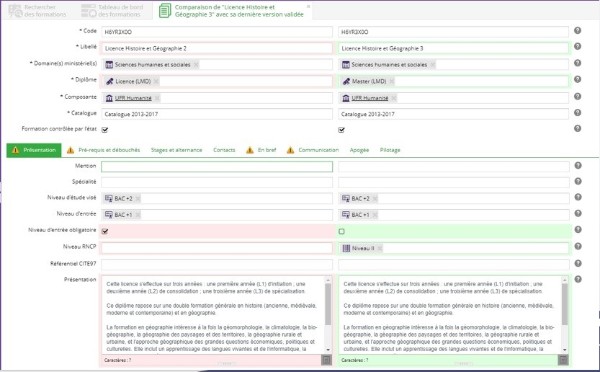
Task: Click into the left Mention input field
Action: coord(217,166)
